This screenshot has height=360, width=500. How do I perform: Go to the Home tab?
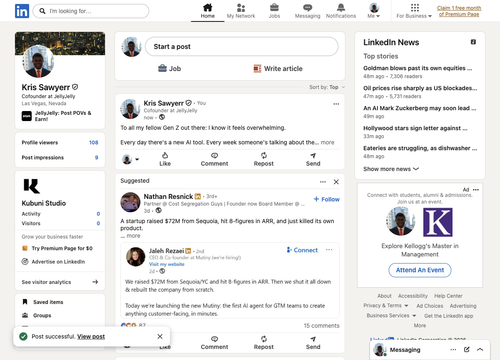point(207,11)
